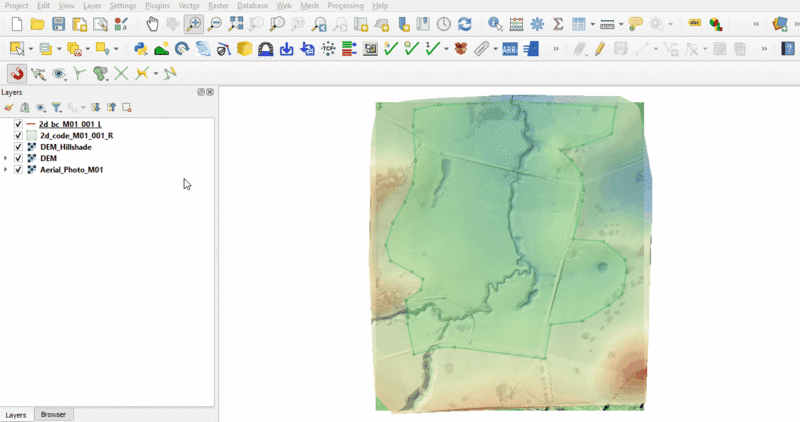This screenshot has width=800, height=422.
Task: Select the 2d_code_M01_001_R layer name
Action: [76, 135]
